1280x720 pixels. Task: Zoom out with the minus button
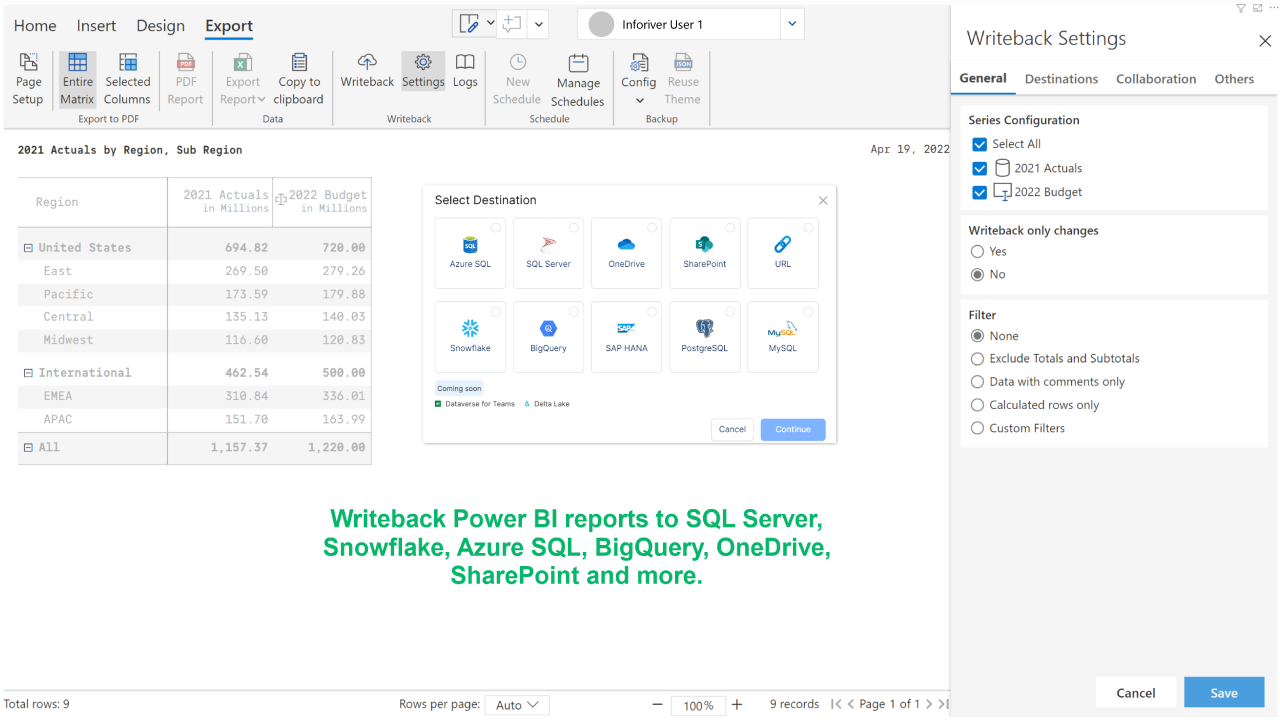657,705
